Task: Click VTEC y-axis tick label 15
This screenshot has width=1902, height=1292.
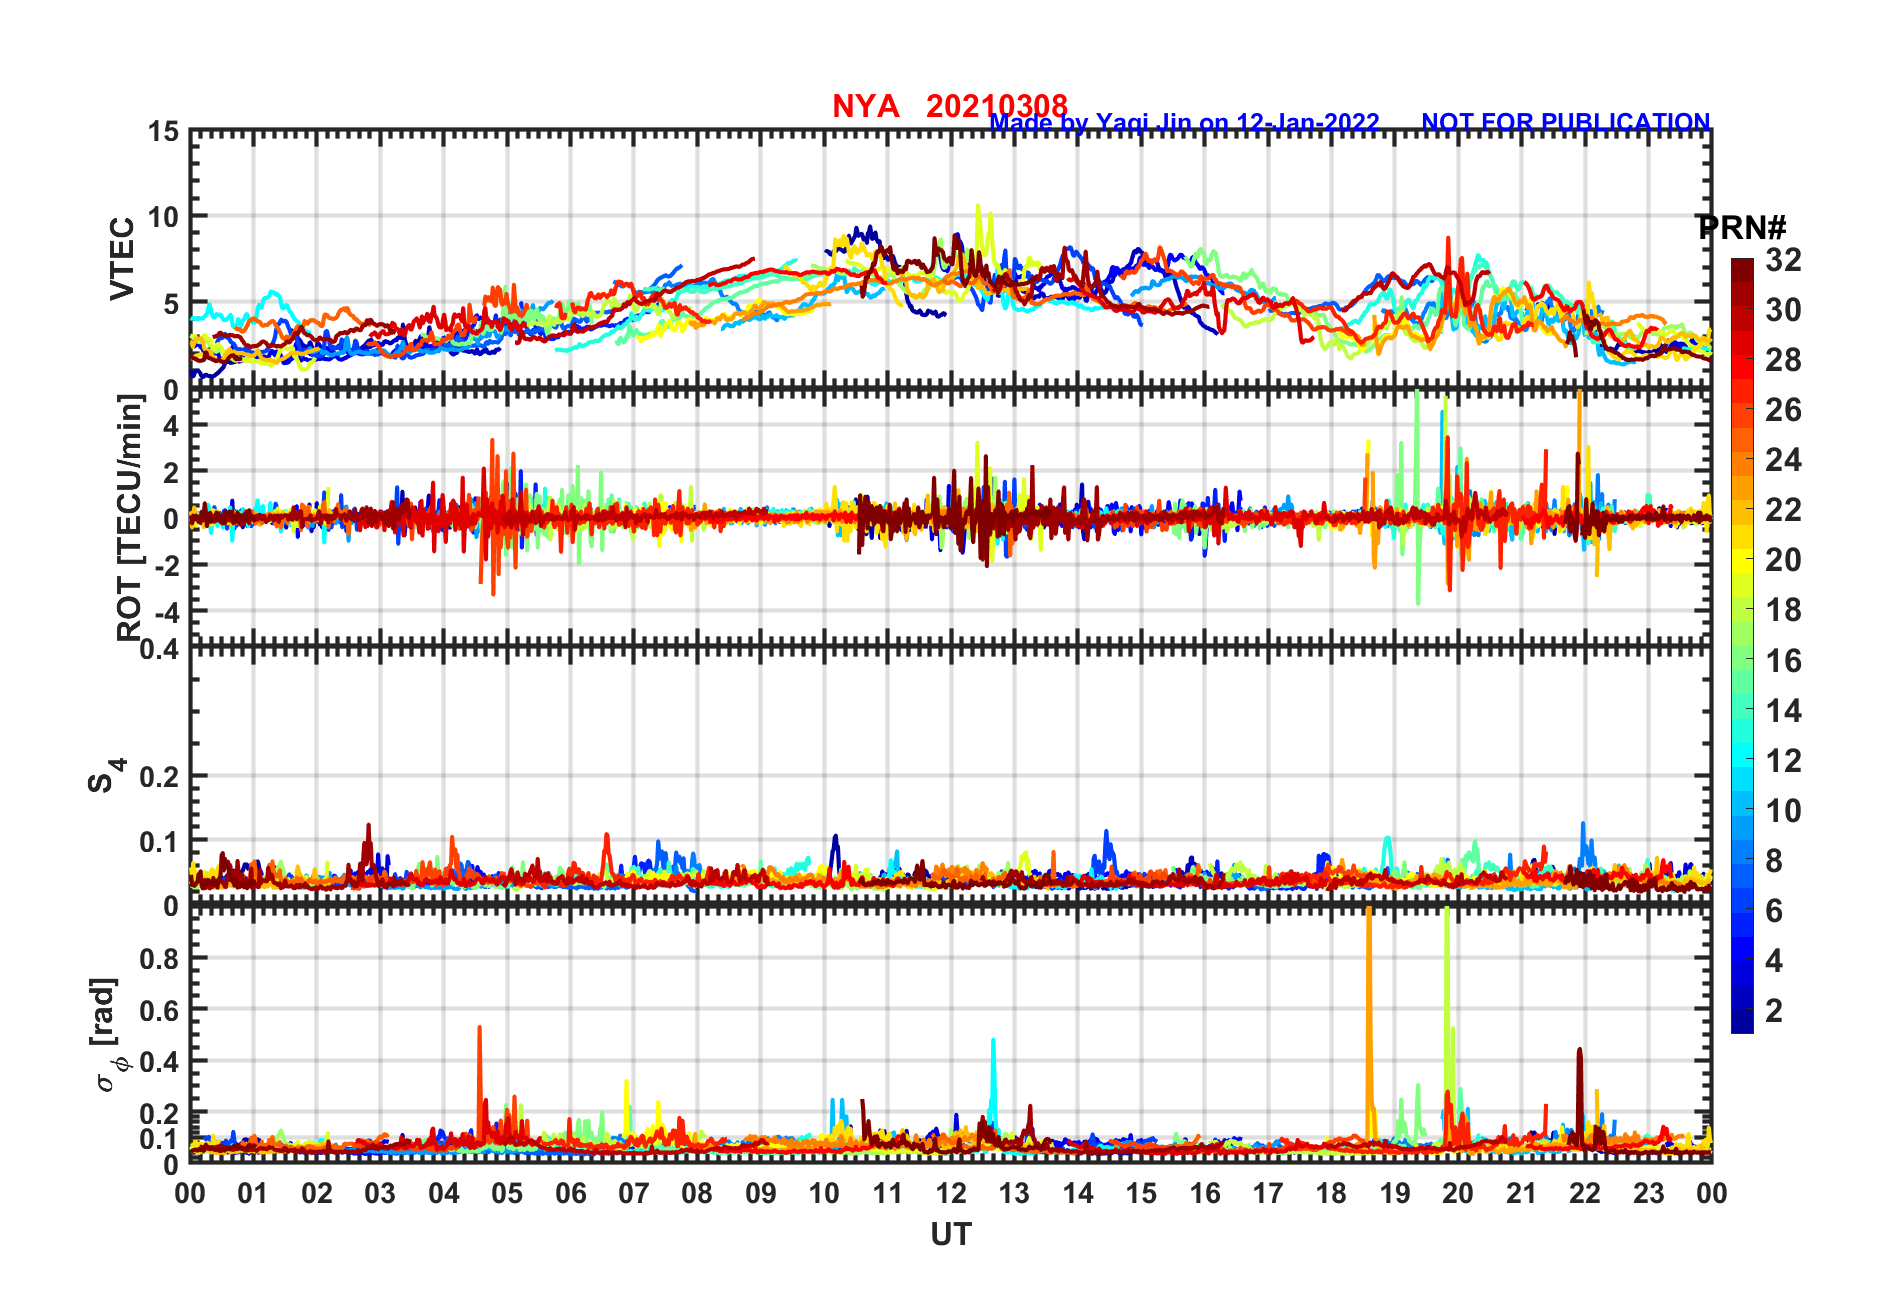Action: pos(164,132)
